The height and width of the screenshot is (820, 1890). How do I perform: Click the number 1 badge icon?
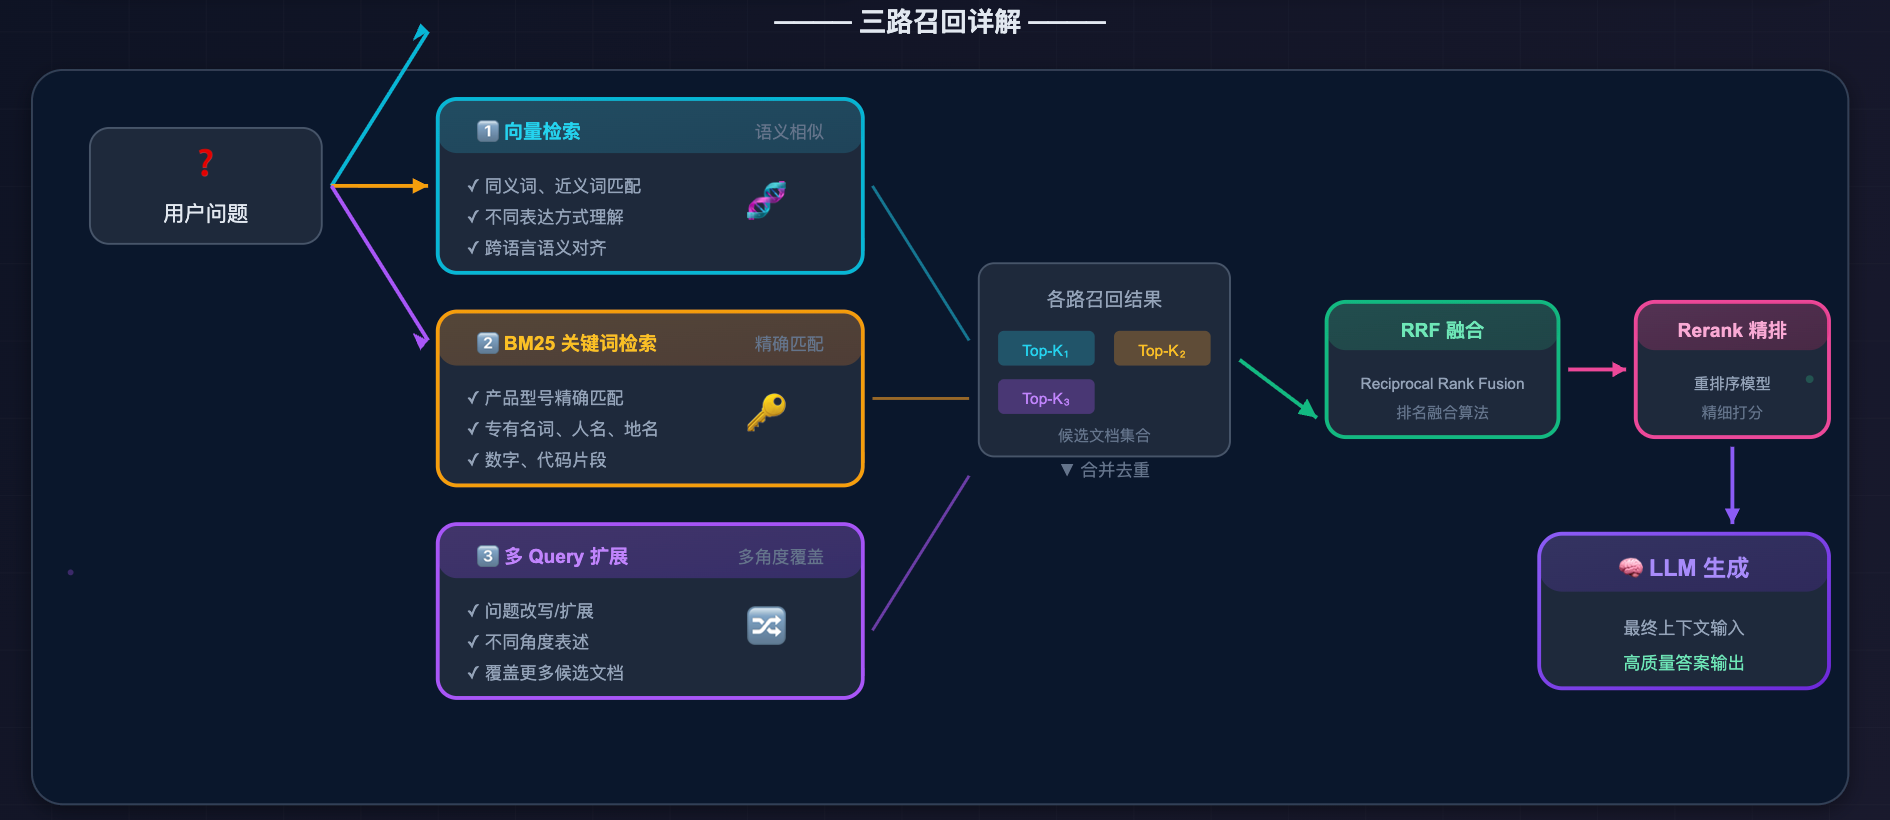(488, 131)
